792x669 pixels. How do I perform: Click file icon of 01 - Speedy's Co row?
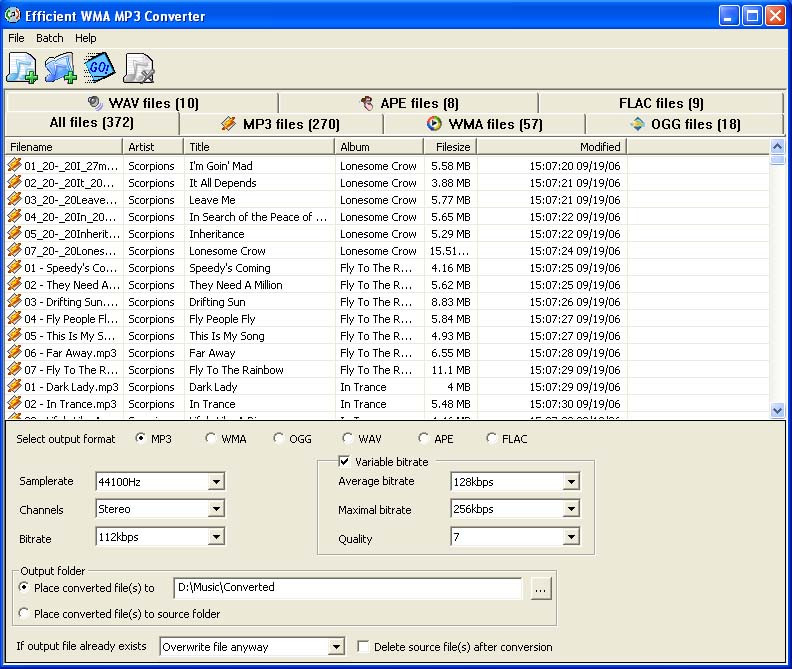[x=14, y=267]
